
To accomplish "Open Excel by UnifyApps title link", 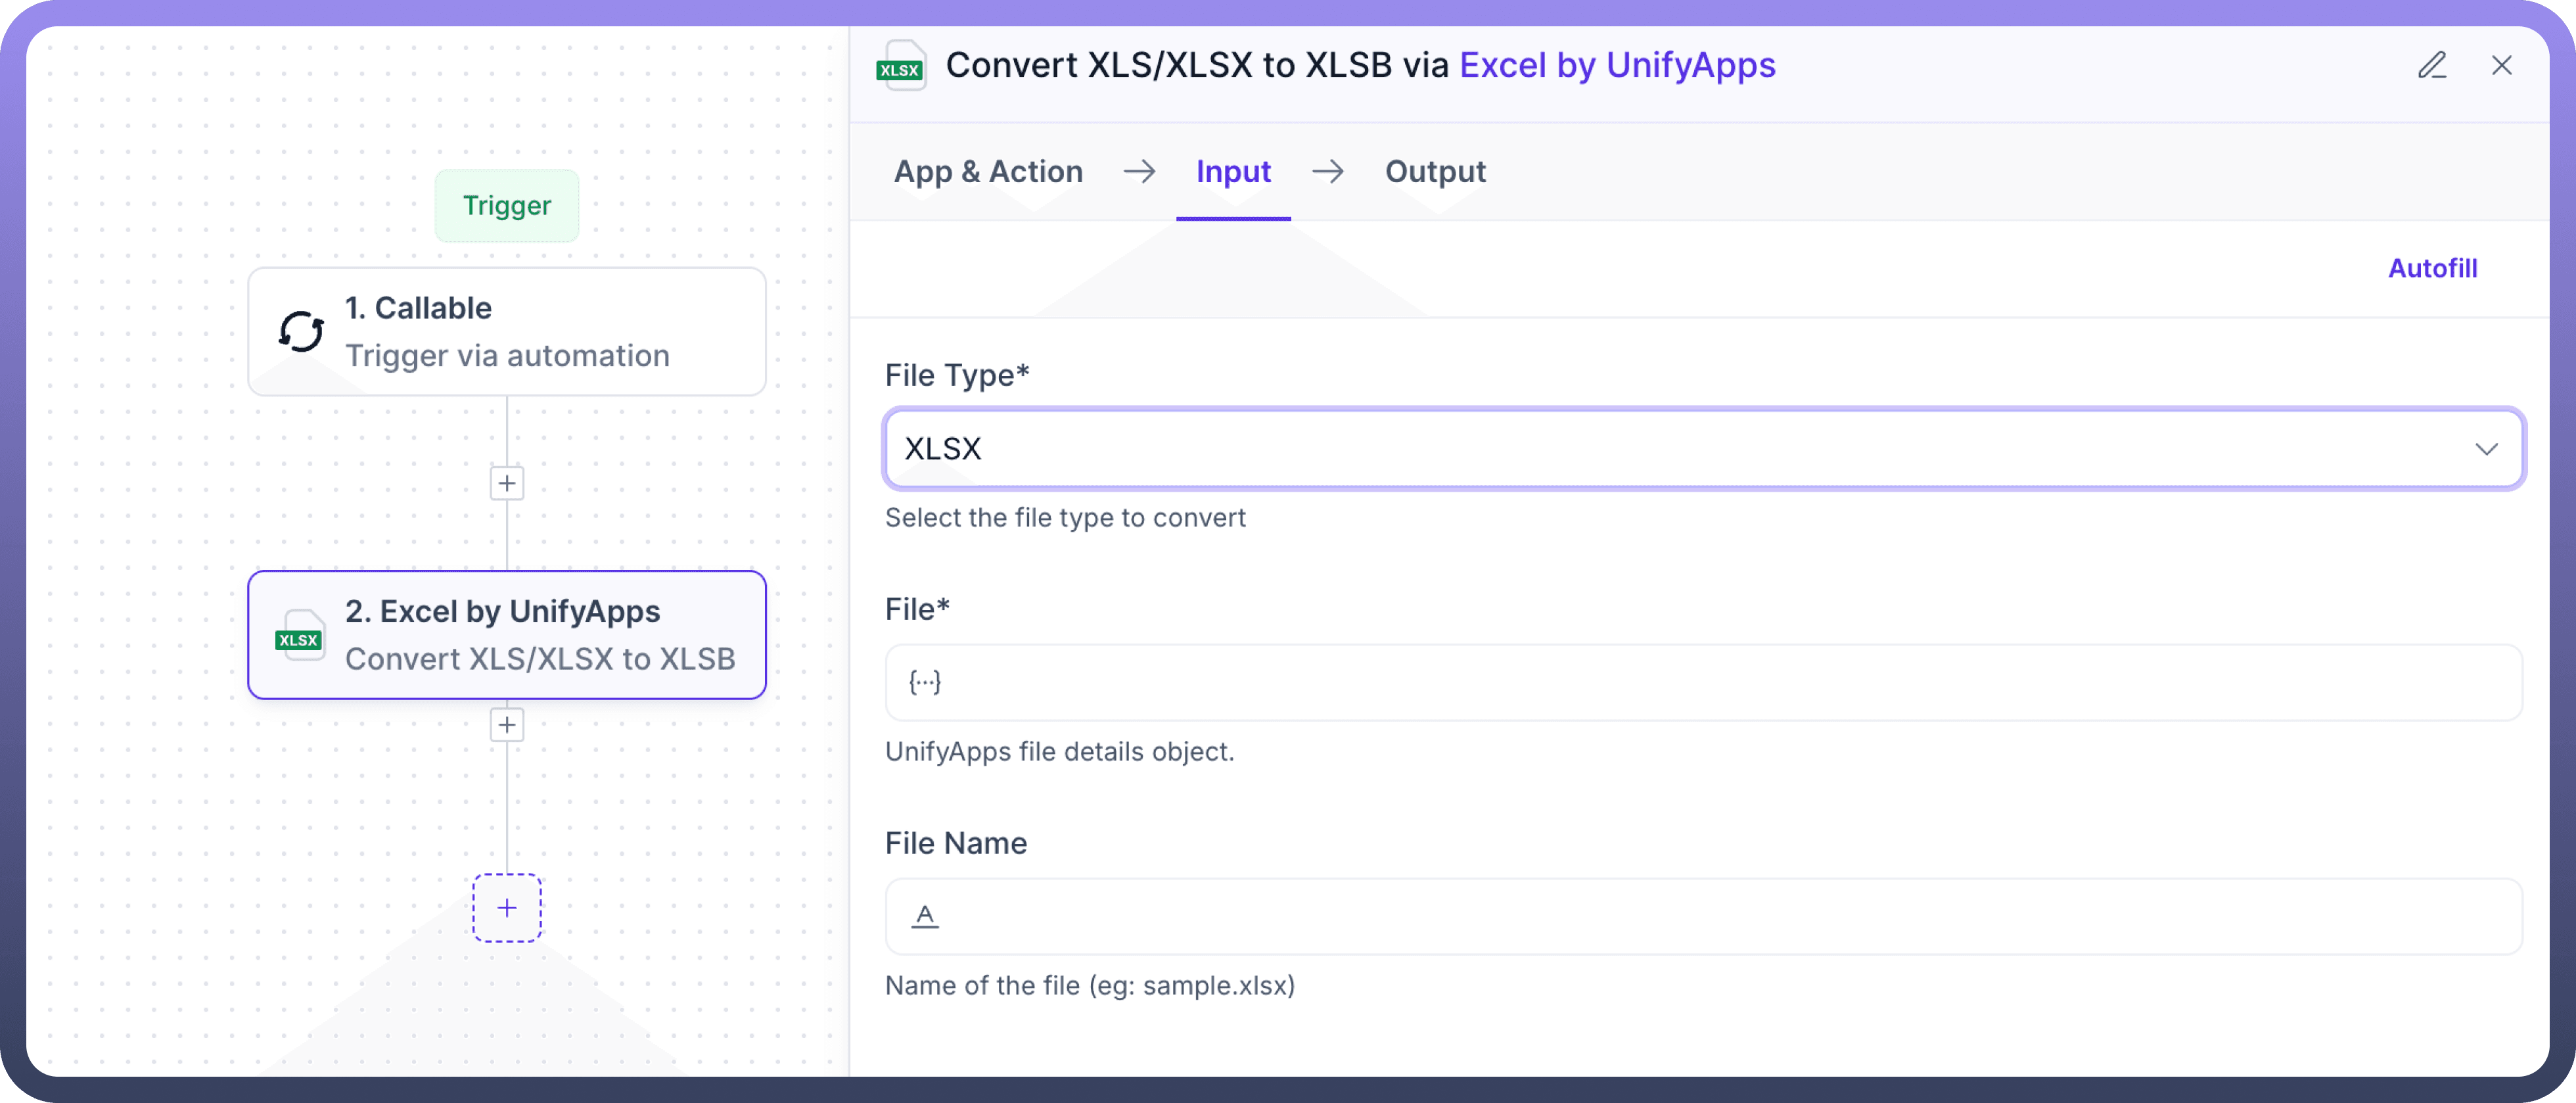I will pyautogui.click(x=1617, y=66).
